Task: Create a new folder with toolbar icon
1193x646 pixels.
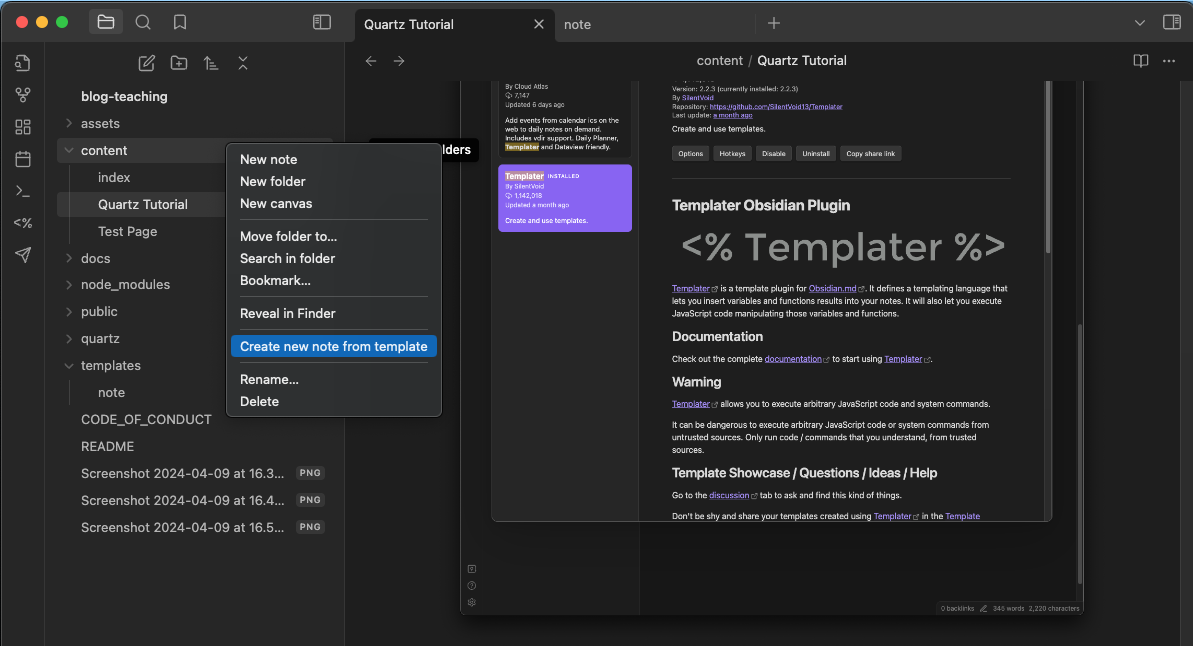Action: [179, 63]
